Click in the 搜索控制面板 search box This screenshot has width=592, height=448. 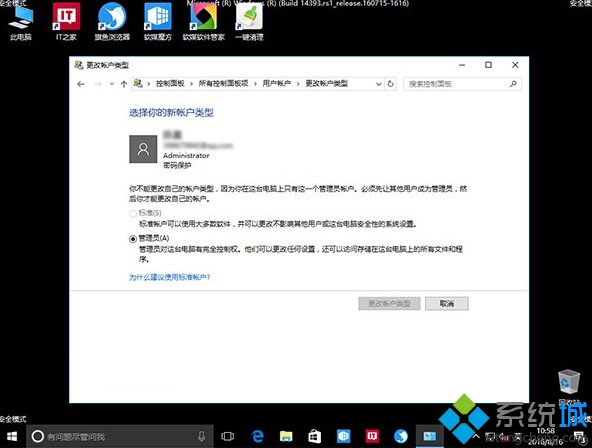458,84
